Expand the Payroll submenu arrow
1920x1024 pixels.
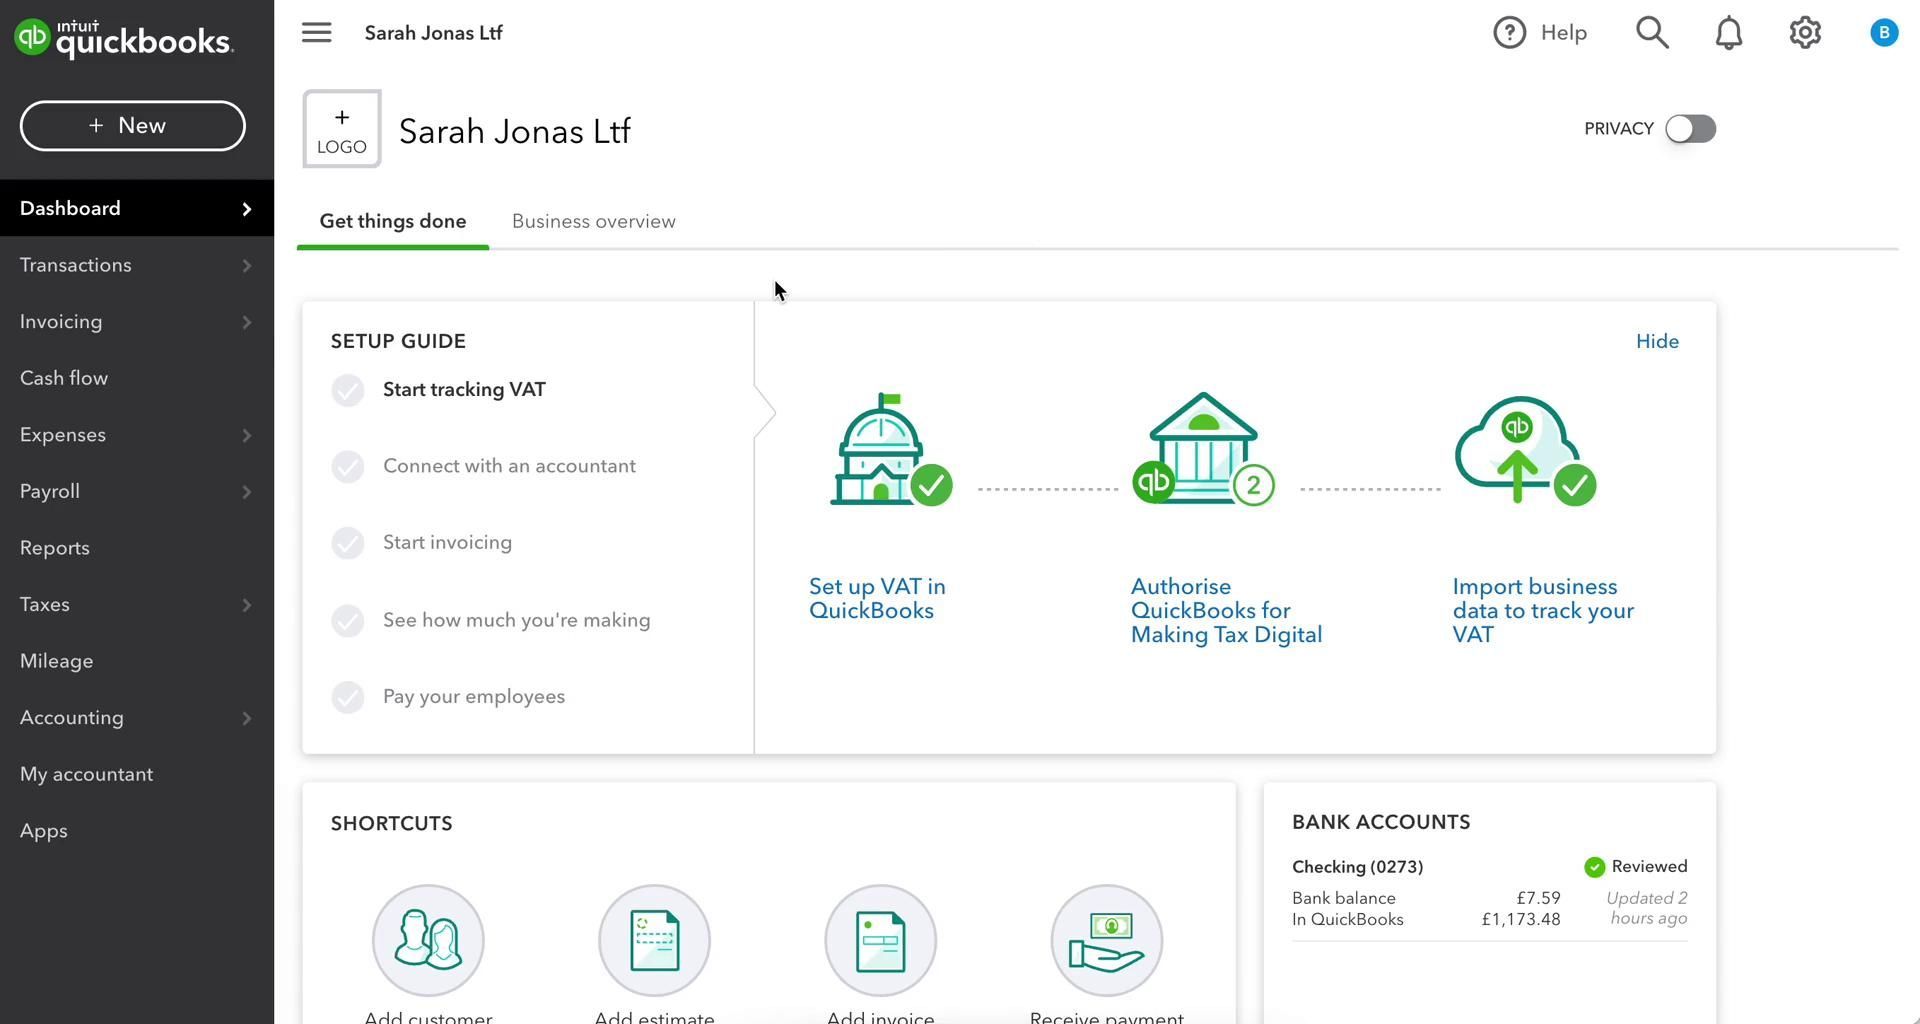pyautogui.click(x=246, y=492)
